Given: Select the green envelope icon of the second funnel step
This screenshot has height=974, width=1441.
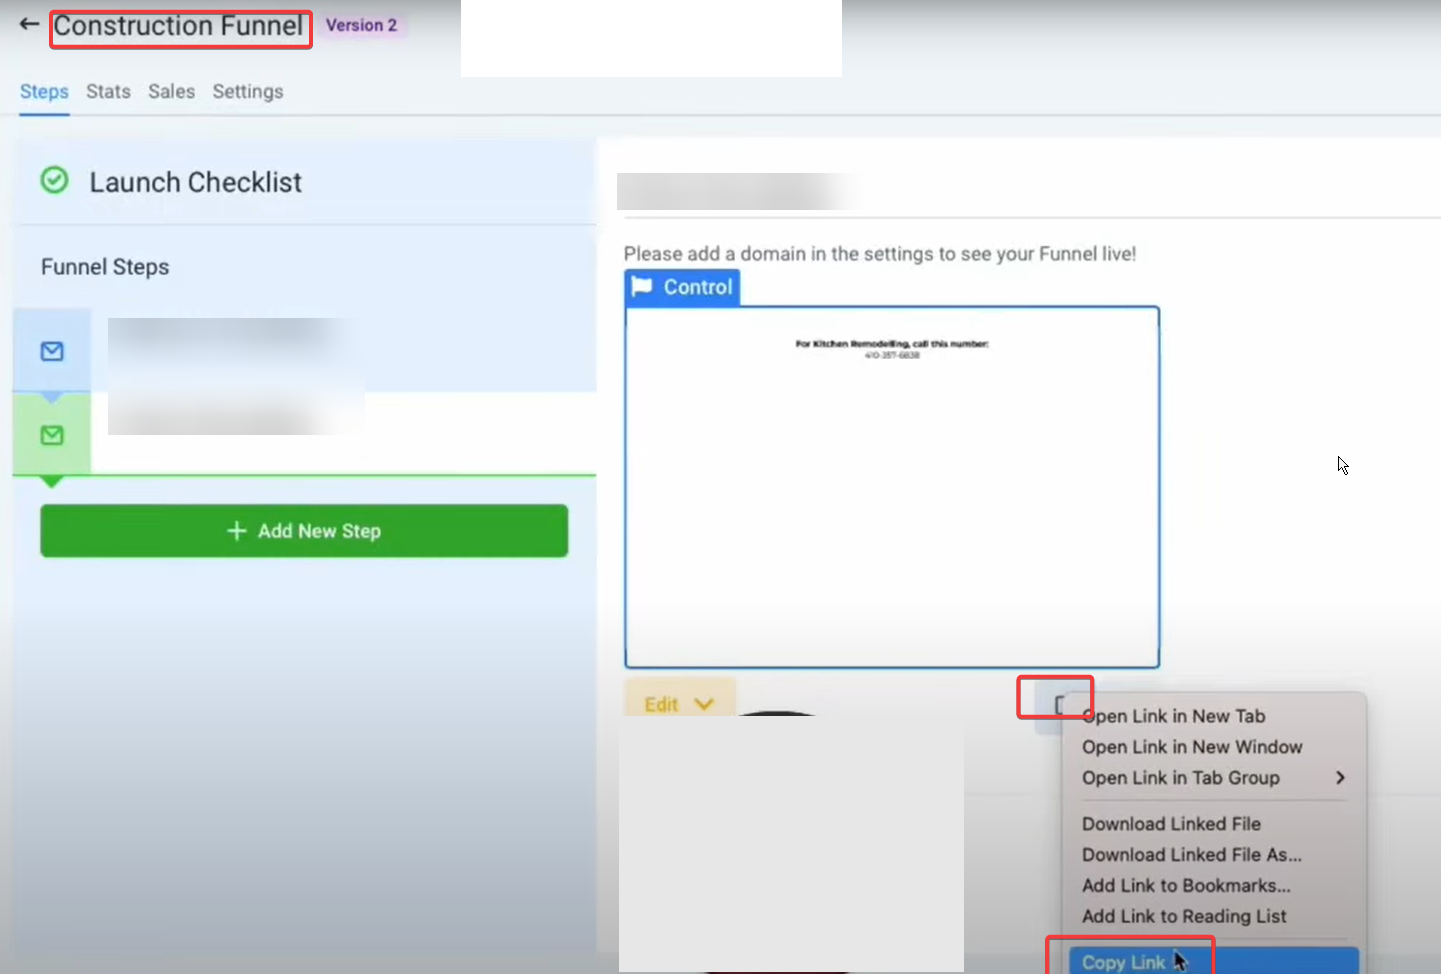Looking at the screenshot, I should [x=52, y=435].
